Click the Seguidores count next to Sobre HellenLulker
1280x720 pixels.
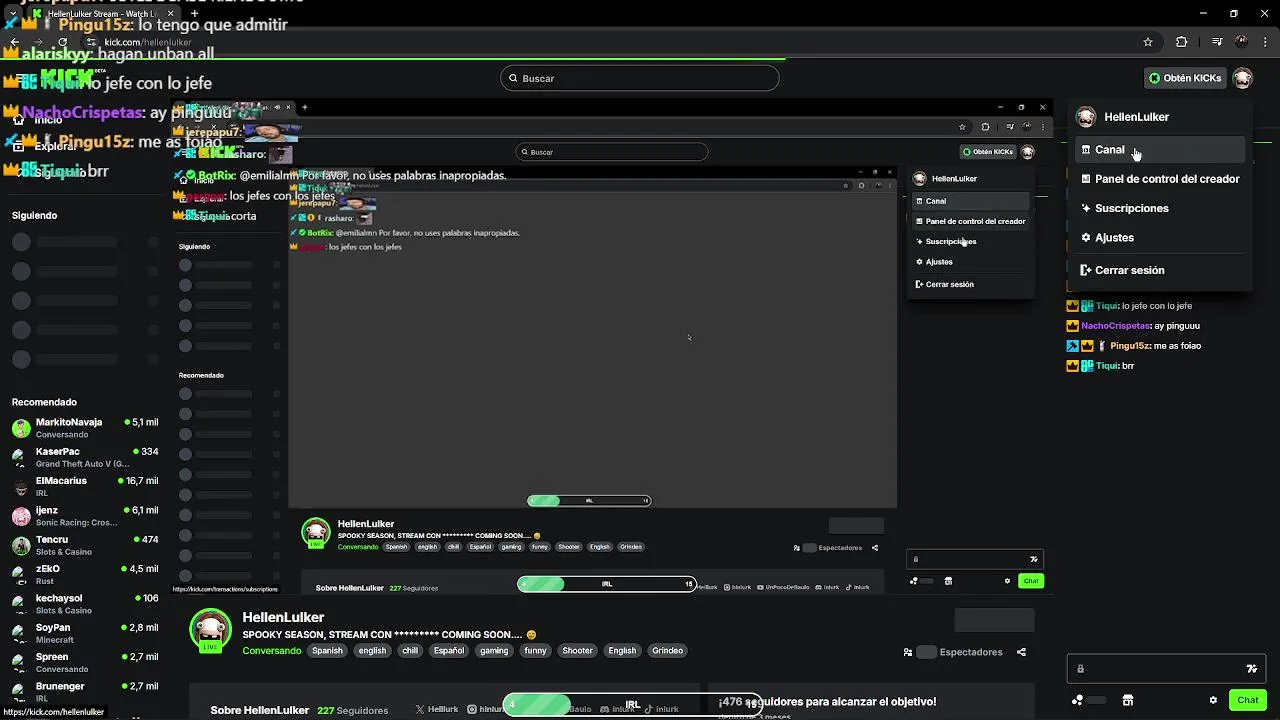click(x=353, y=710)
